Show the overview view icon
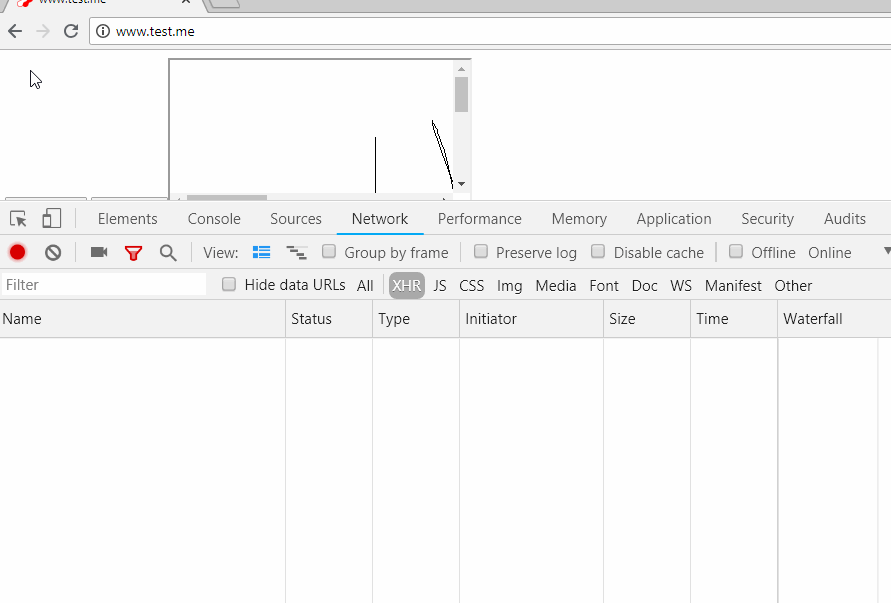 click(296, 252)
